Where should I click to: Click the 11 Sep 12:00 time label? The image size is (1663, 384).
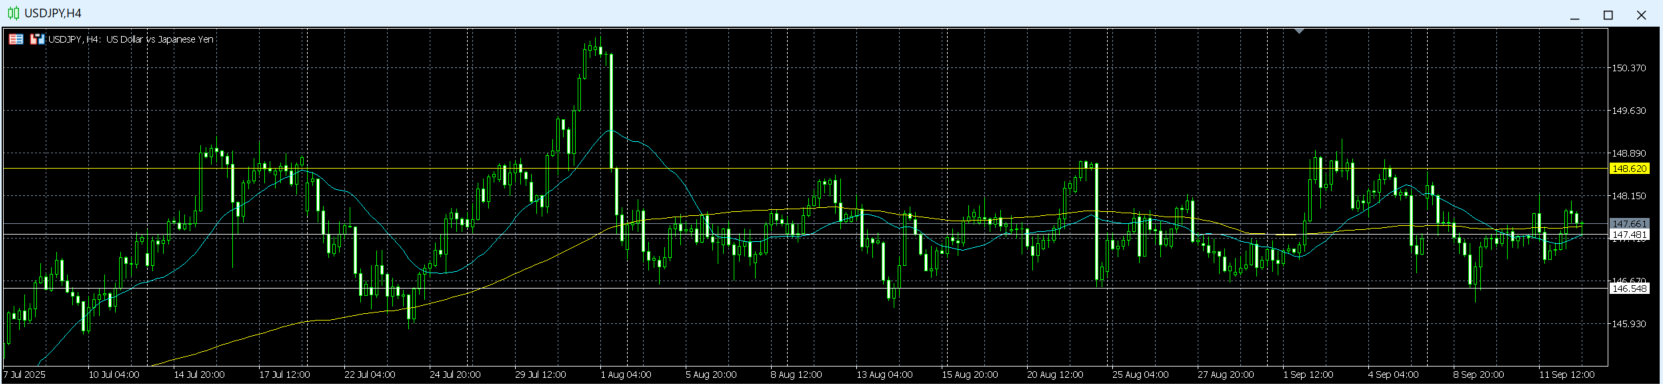point(1567,375)
